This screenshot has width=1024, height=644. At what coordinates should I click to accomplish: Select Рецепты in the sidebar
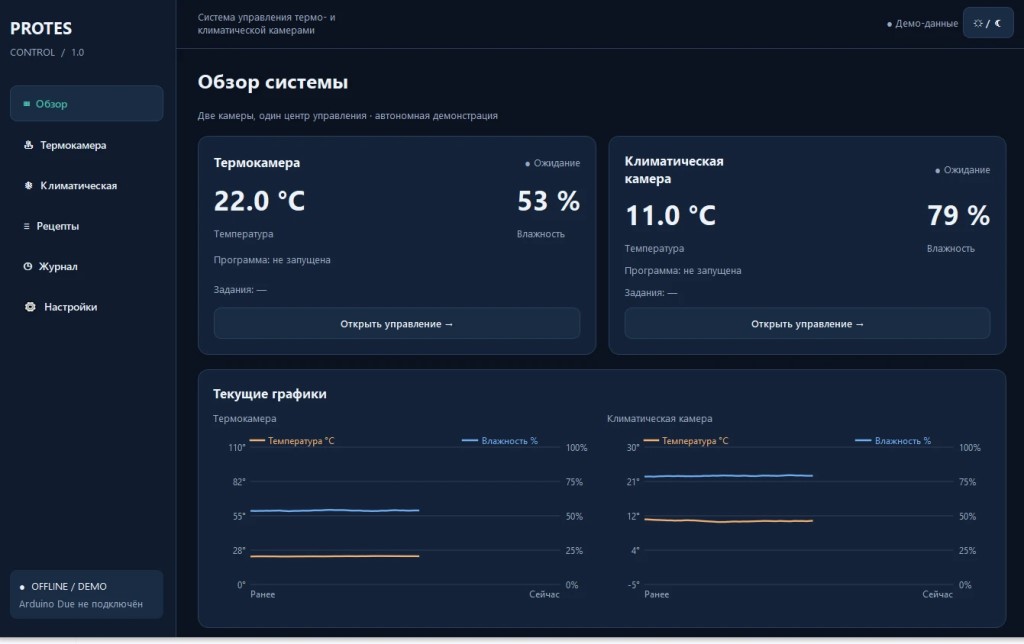click(86, 226)
